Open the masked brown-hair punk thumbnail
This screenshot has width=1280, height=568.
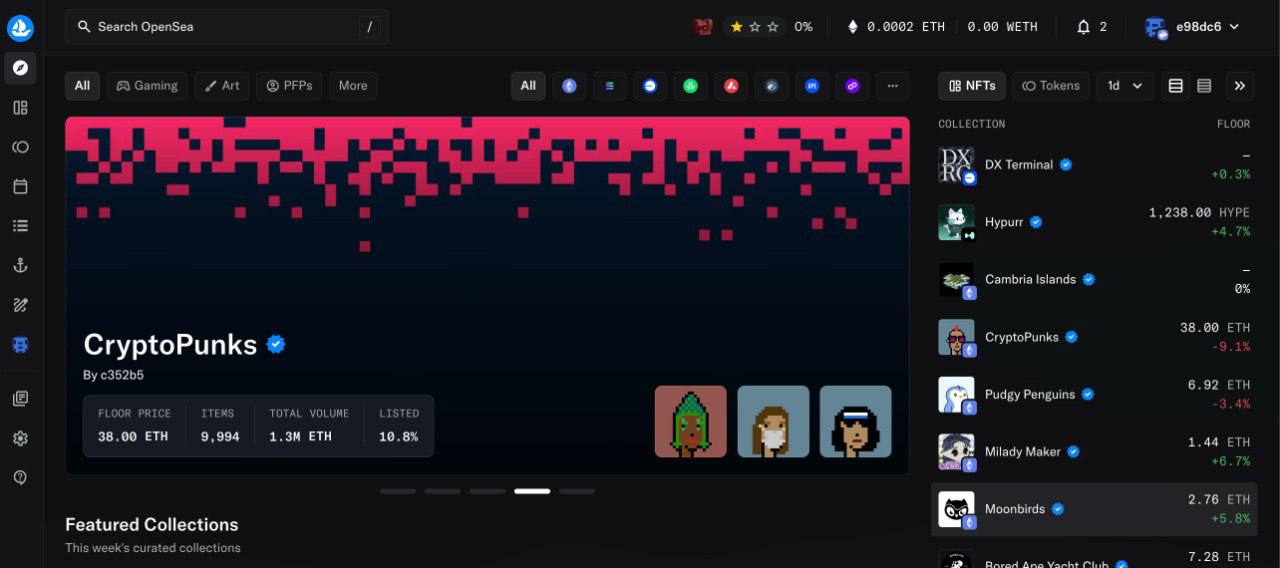[x=773, y=422]
